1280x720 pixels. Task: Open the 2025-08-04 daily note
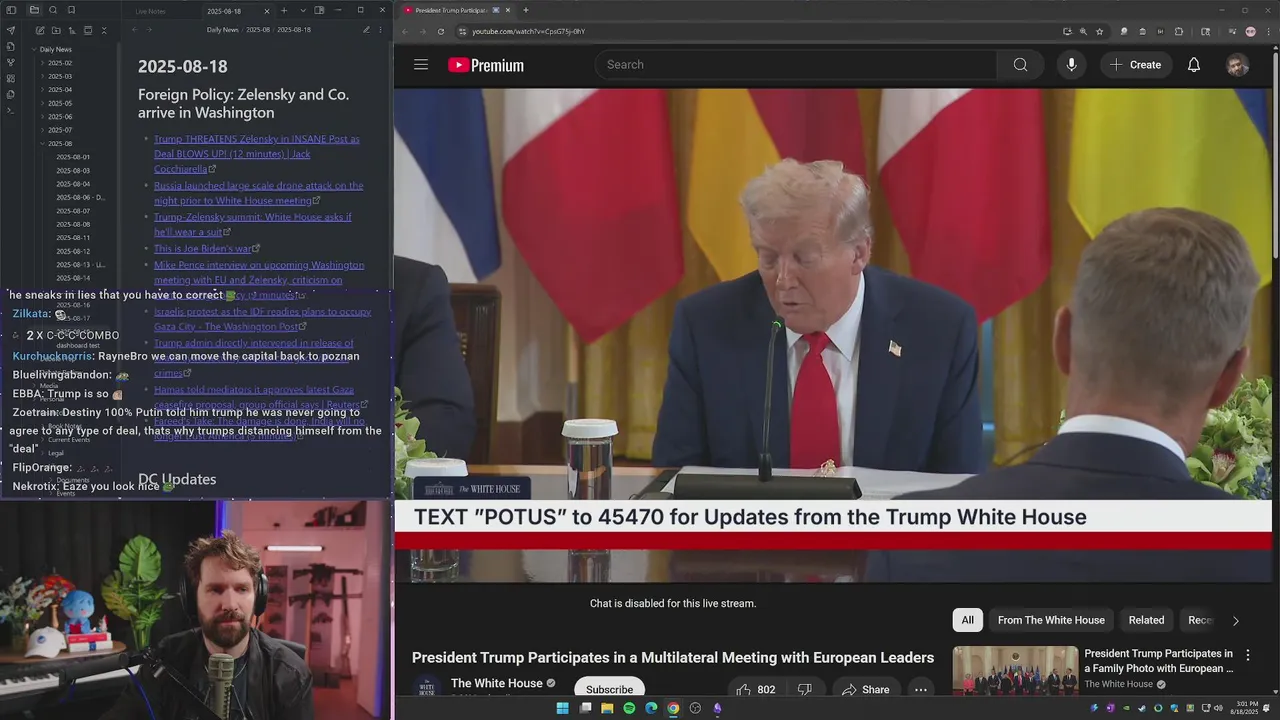pos(73,184)
